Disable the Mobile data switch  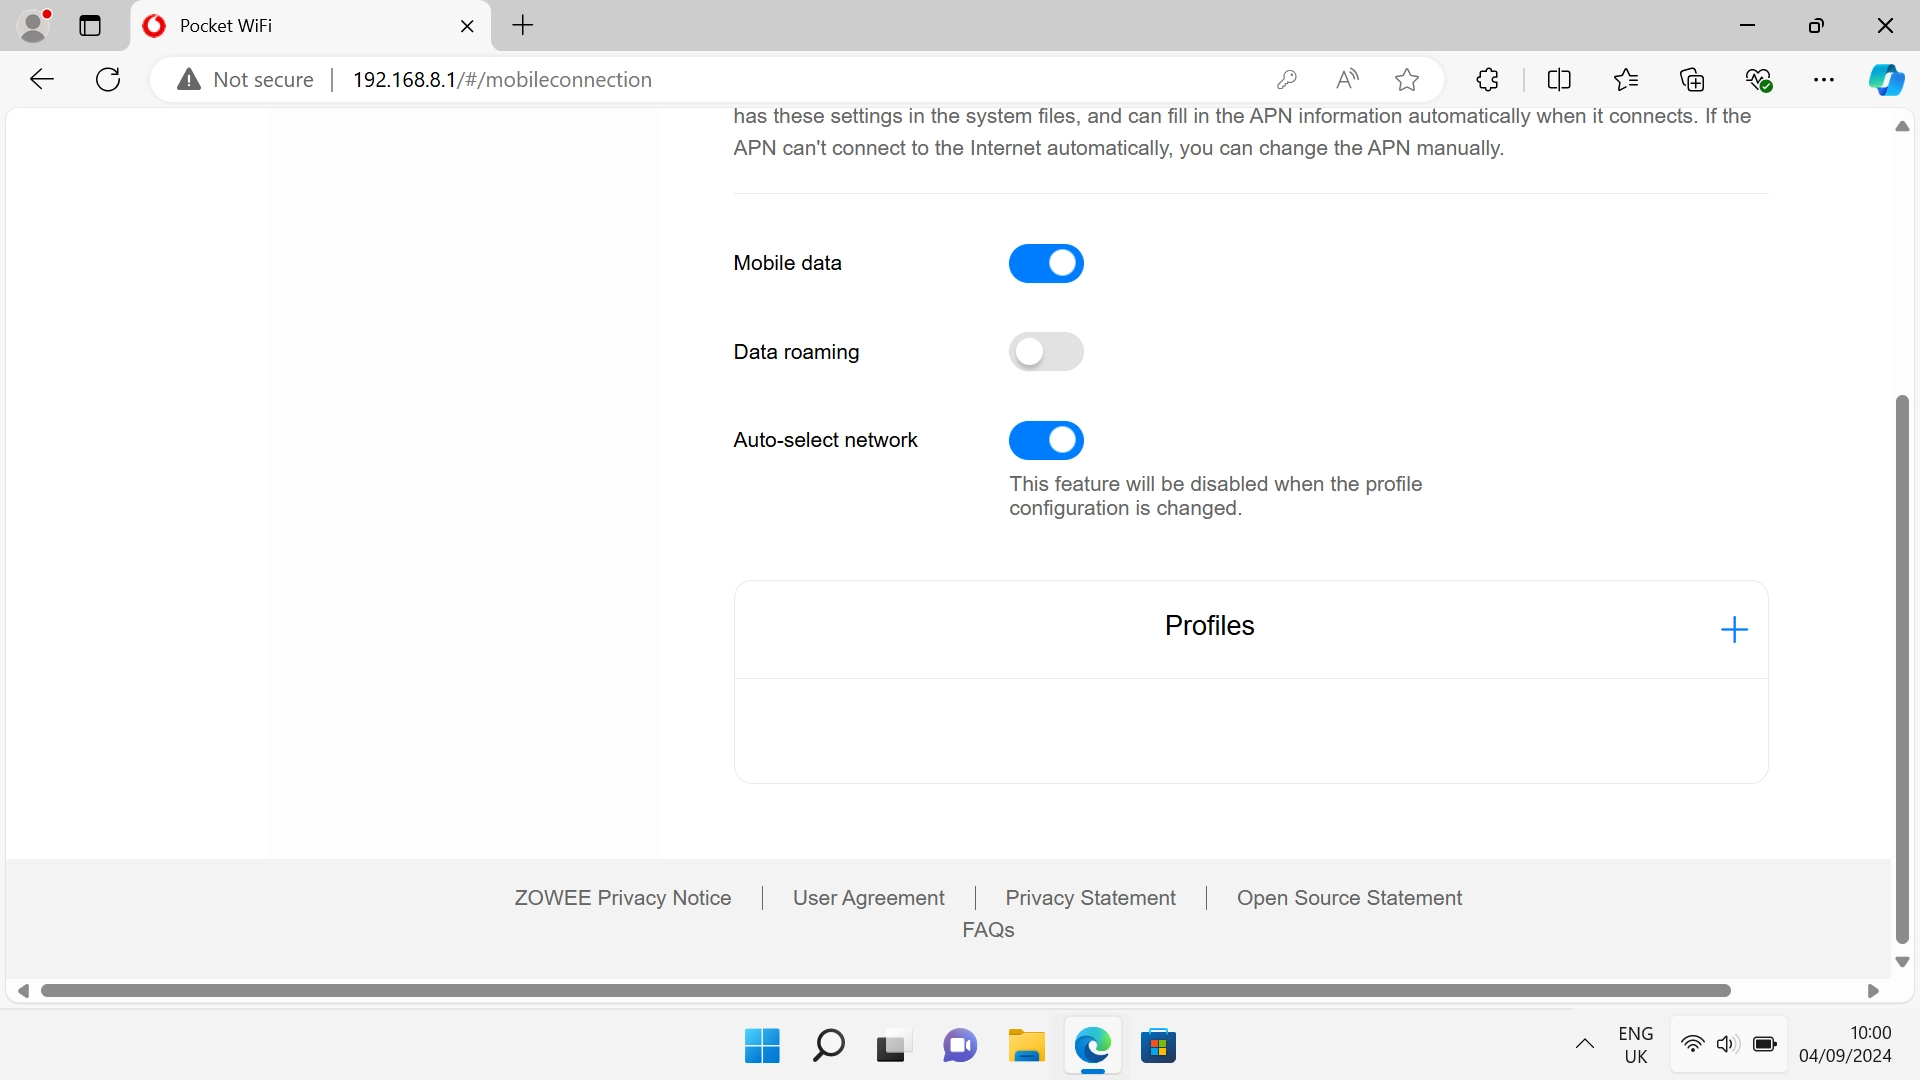[1046, 263]
